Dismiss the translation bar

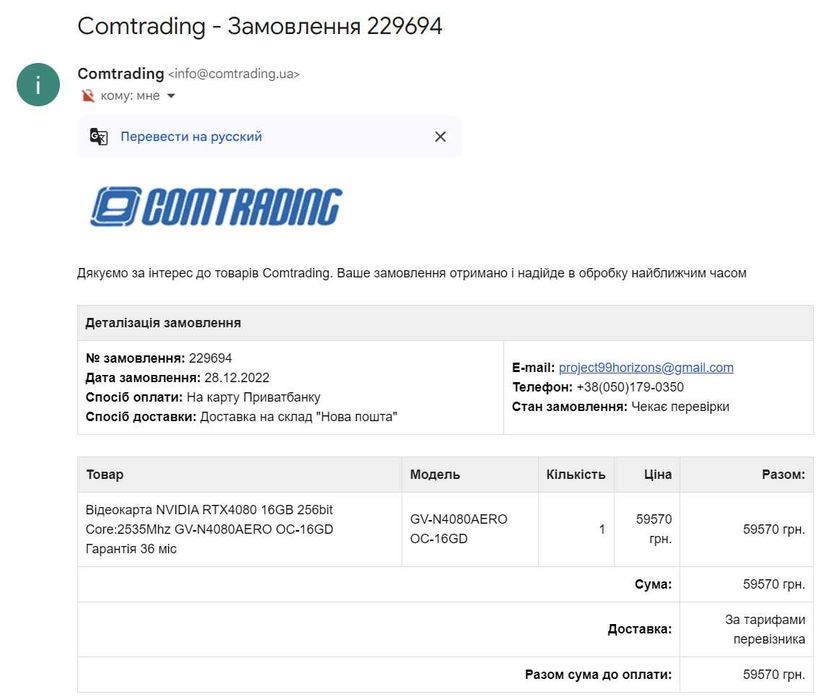click(x=440, y=137)
